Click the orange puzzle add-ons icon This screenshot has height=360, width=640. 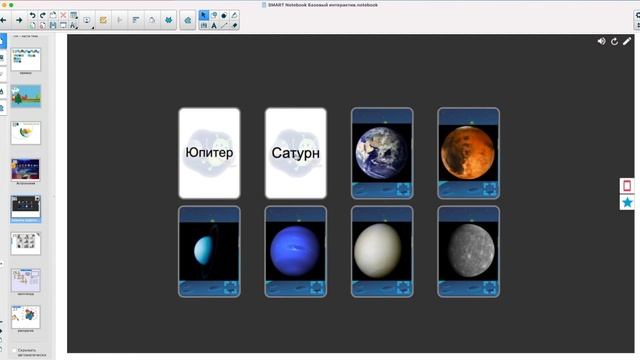coord(103,20)
